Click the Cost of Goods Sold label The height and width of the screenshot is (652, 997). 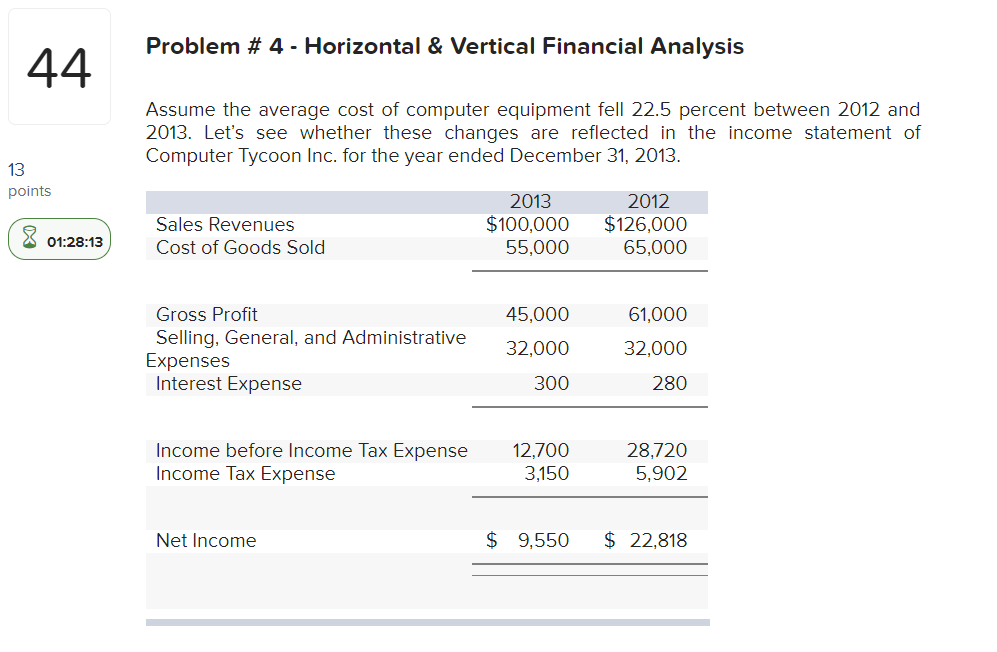click(x=239, y=247)
